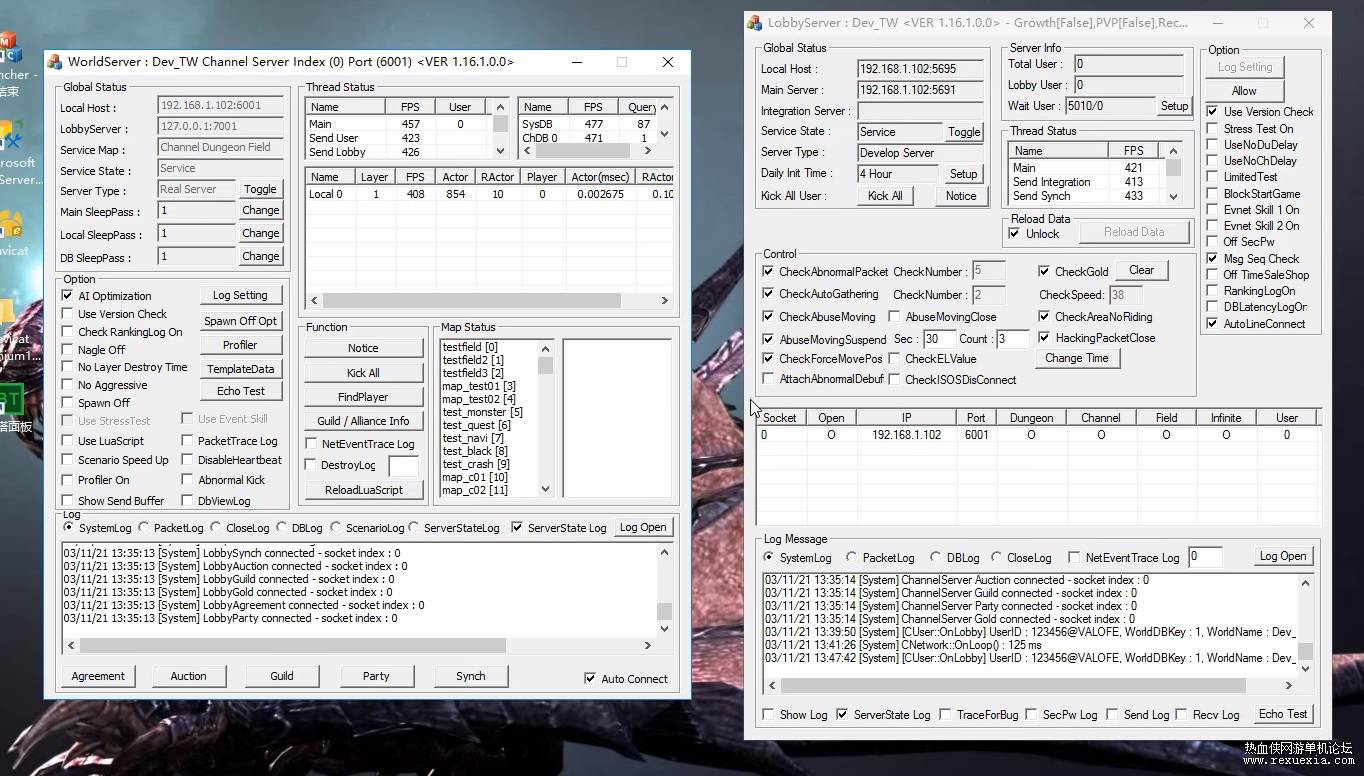Screen dimensions: 1364x776
Task: Check Use Version Check in WorldServer
Action: pyautogui.click(x=67, y=314)
